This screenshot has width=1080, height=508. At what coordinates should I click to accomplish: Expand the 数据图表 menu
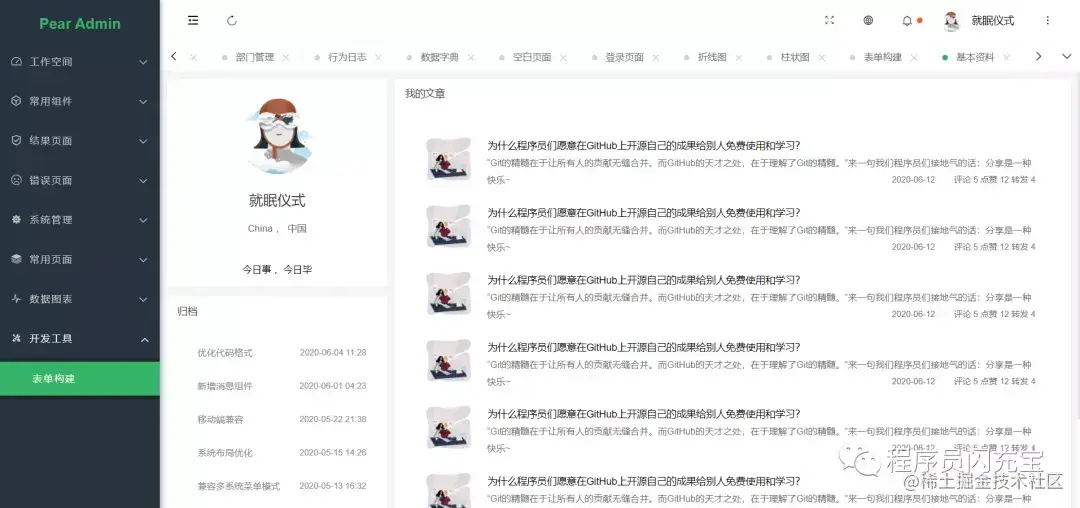[x=143, y=299]
